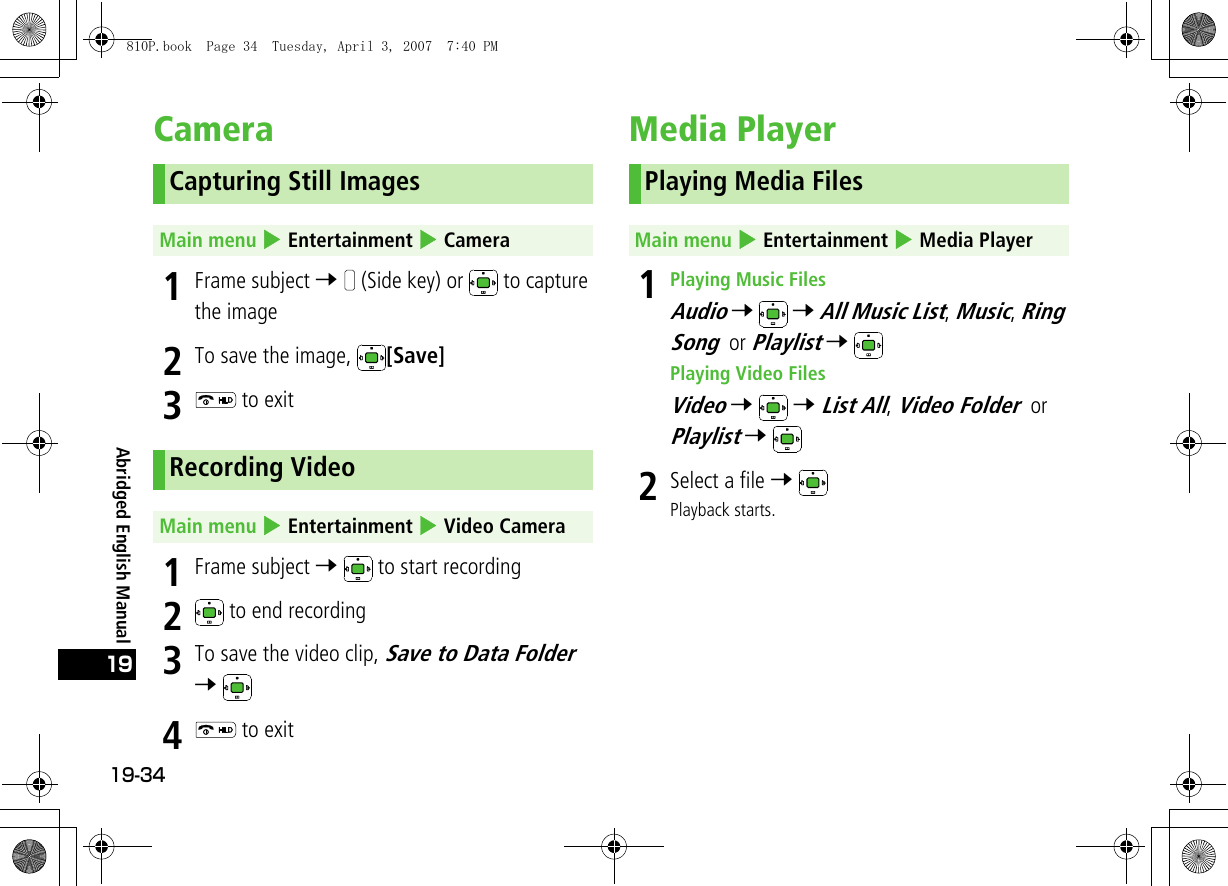
Task: Click the end key icon in Recording Video step 4
Action: coord(216,730)
